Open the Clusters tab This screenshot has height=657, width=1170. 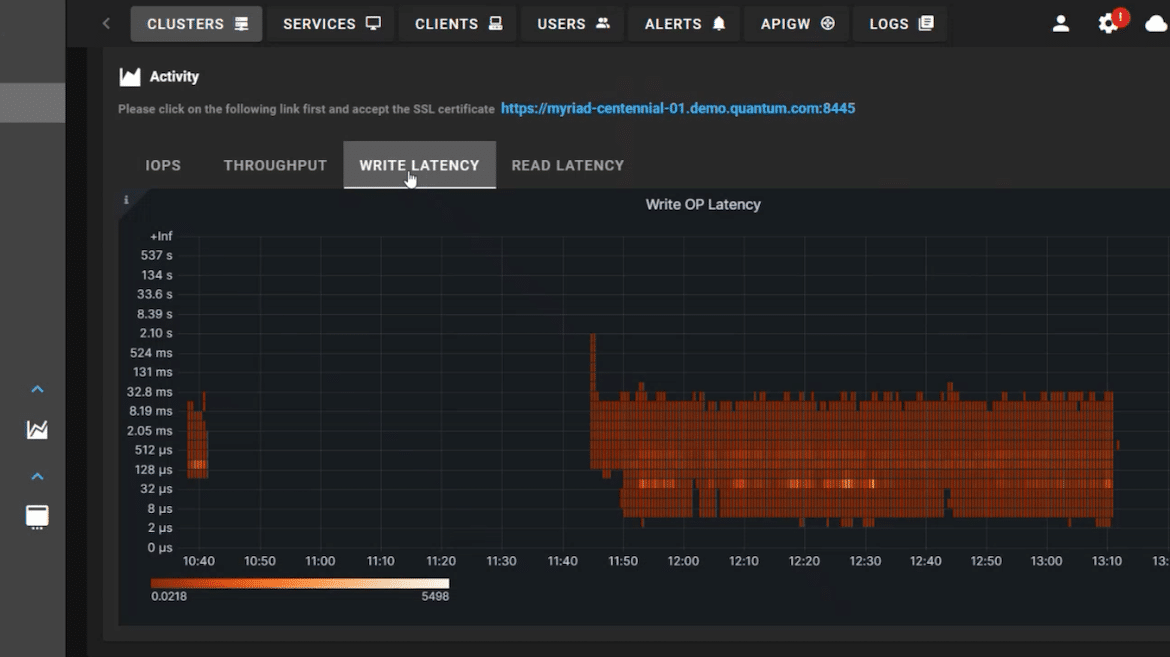click(x=196, y=24)
